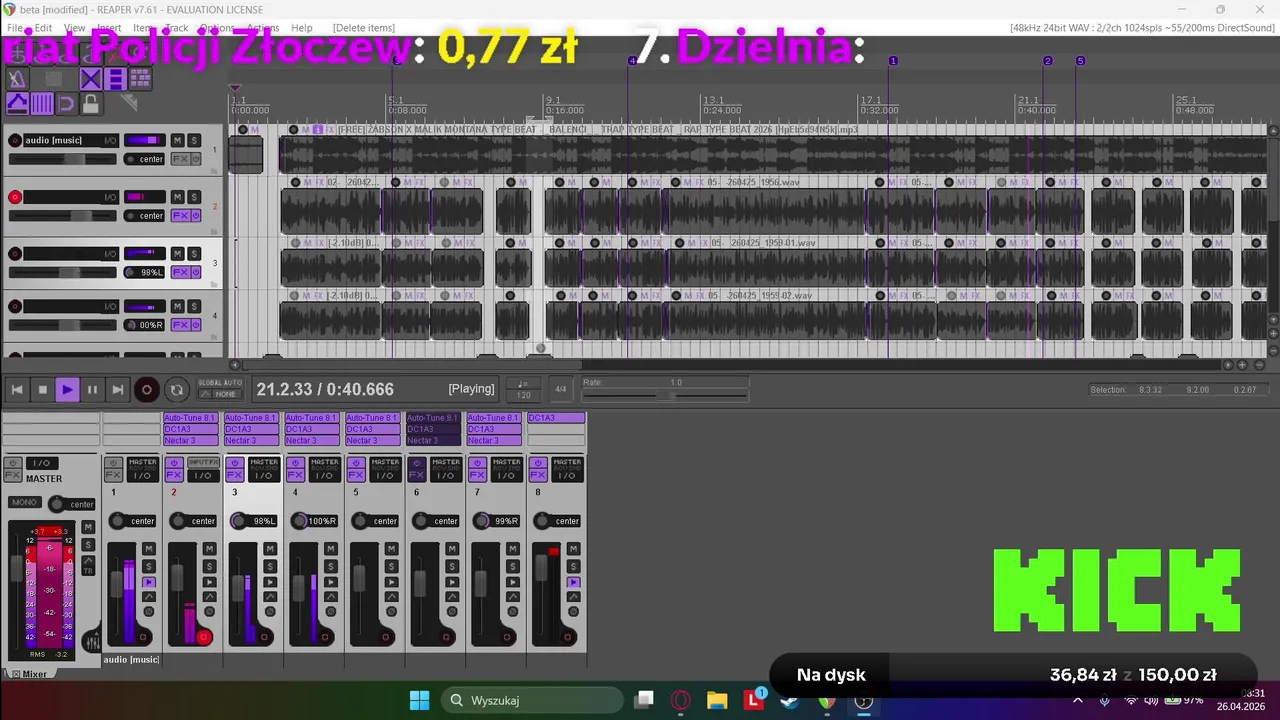The height and width of the screenshot is (720, 1280).
Task: Go to end of project
Action: click(x=117, y=390)
